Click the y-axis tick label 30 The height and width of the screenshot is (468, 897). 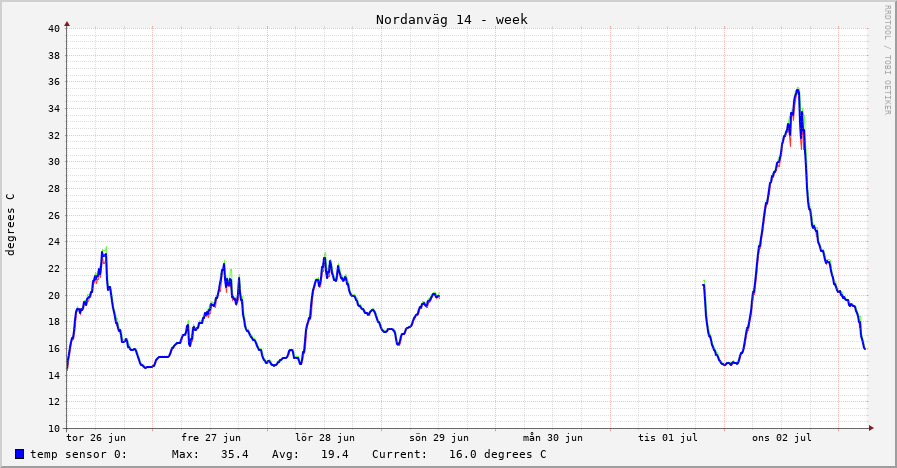click(x=54, y=162)
